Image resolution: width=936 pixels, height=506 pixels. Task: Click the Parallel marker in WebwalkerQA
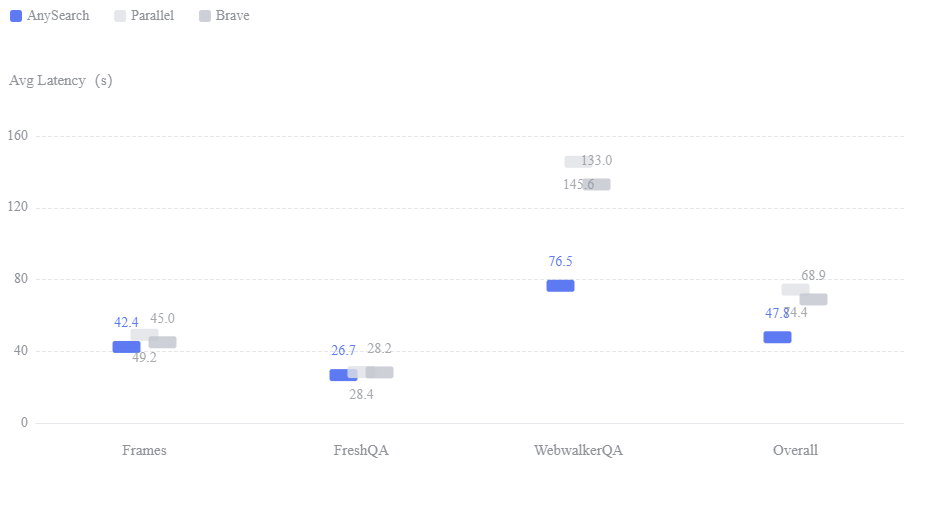tap(576, 162)
